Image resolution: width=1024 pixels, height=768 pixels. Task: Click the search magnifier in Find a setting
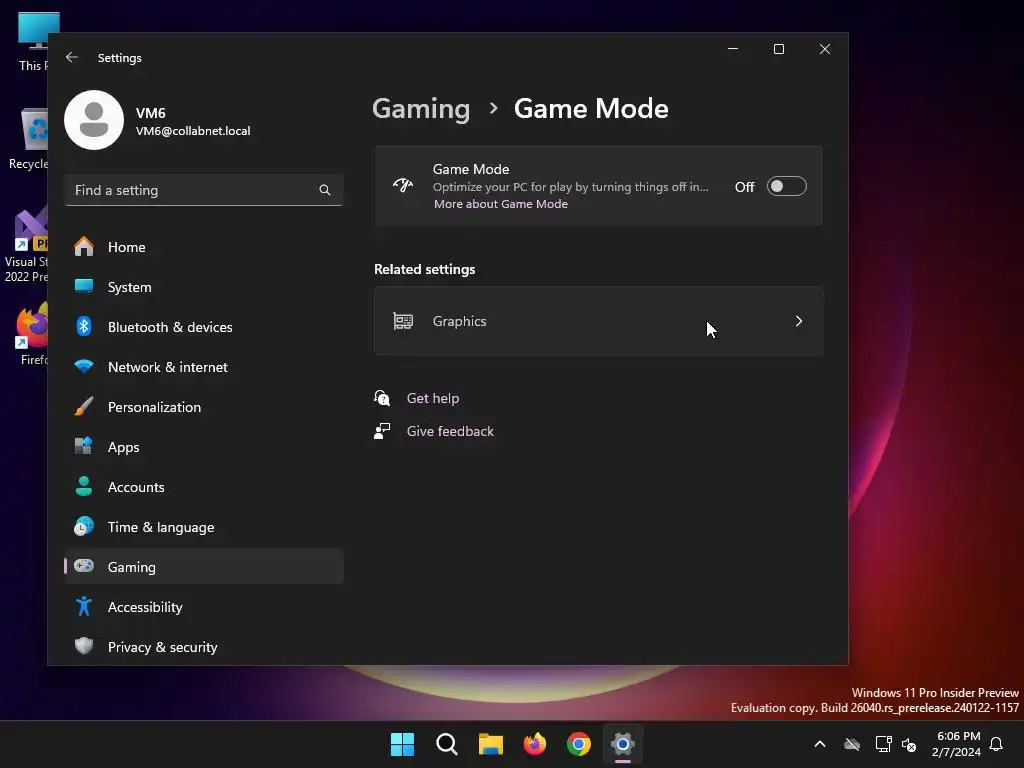[325, 190]
